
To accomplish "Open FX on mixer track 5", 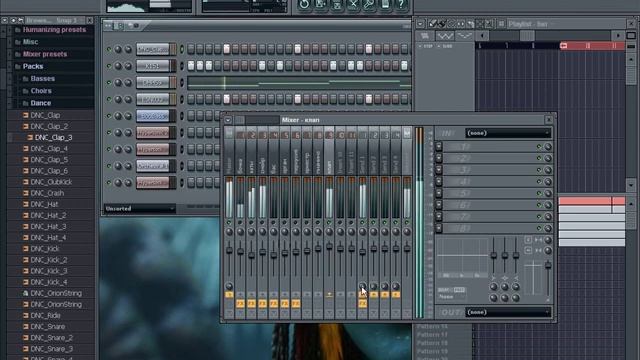I will 284,303.
